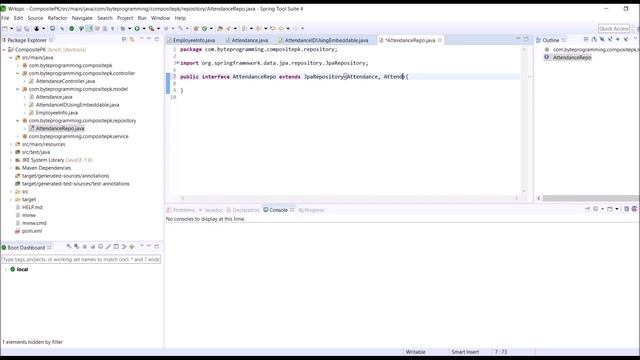This screenshot has width=640, height=360.
Task: Select AttendanceIDUsingEmbeddable.java in Package Explorer
Action: (x=78, y=105)
